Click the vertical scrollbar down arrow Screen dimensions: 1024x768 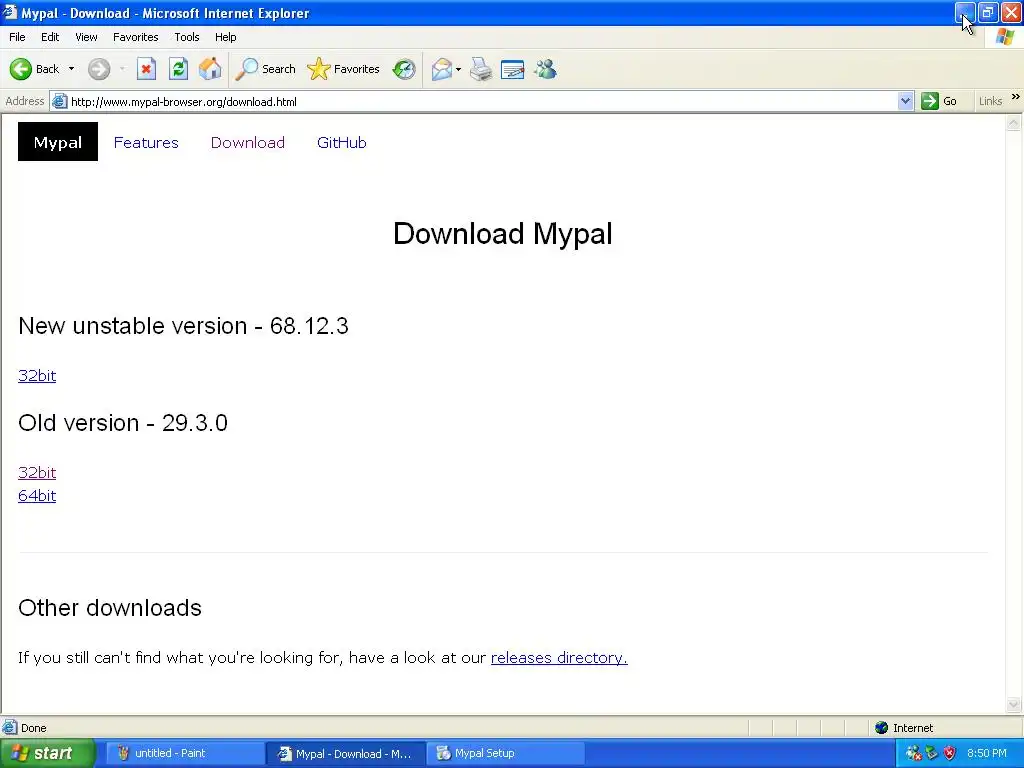(1014, 704)
